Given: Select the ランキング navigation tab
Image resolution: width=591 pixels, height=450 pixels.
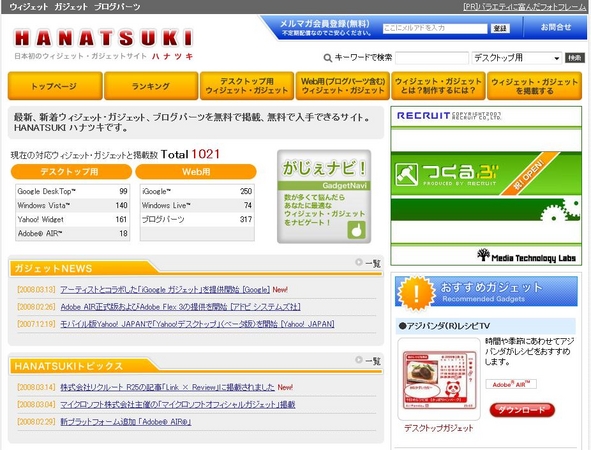Looking at the screenshot, I should click(151, 86).
